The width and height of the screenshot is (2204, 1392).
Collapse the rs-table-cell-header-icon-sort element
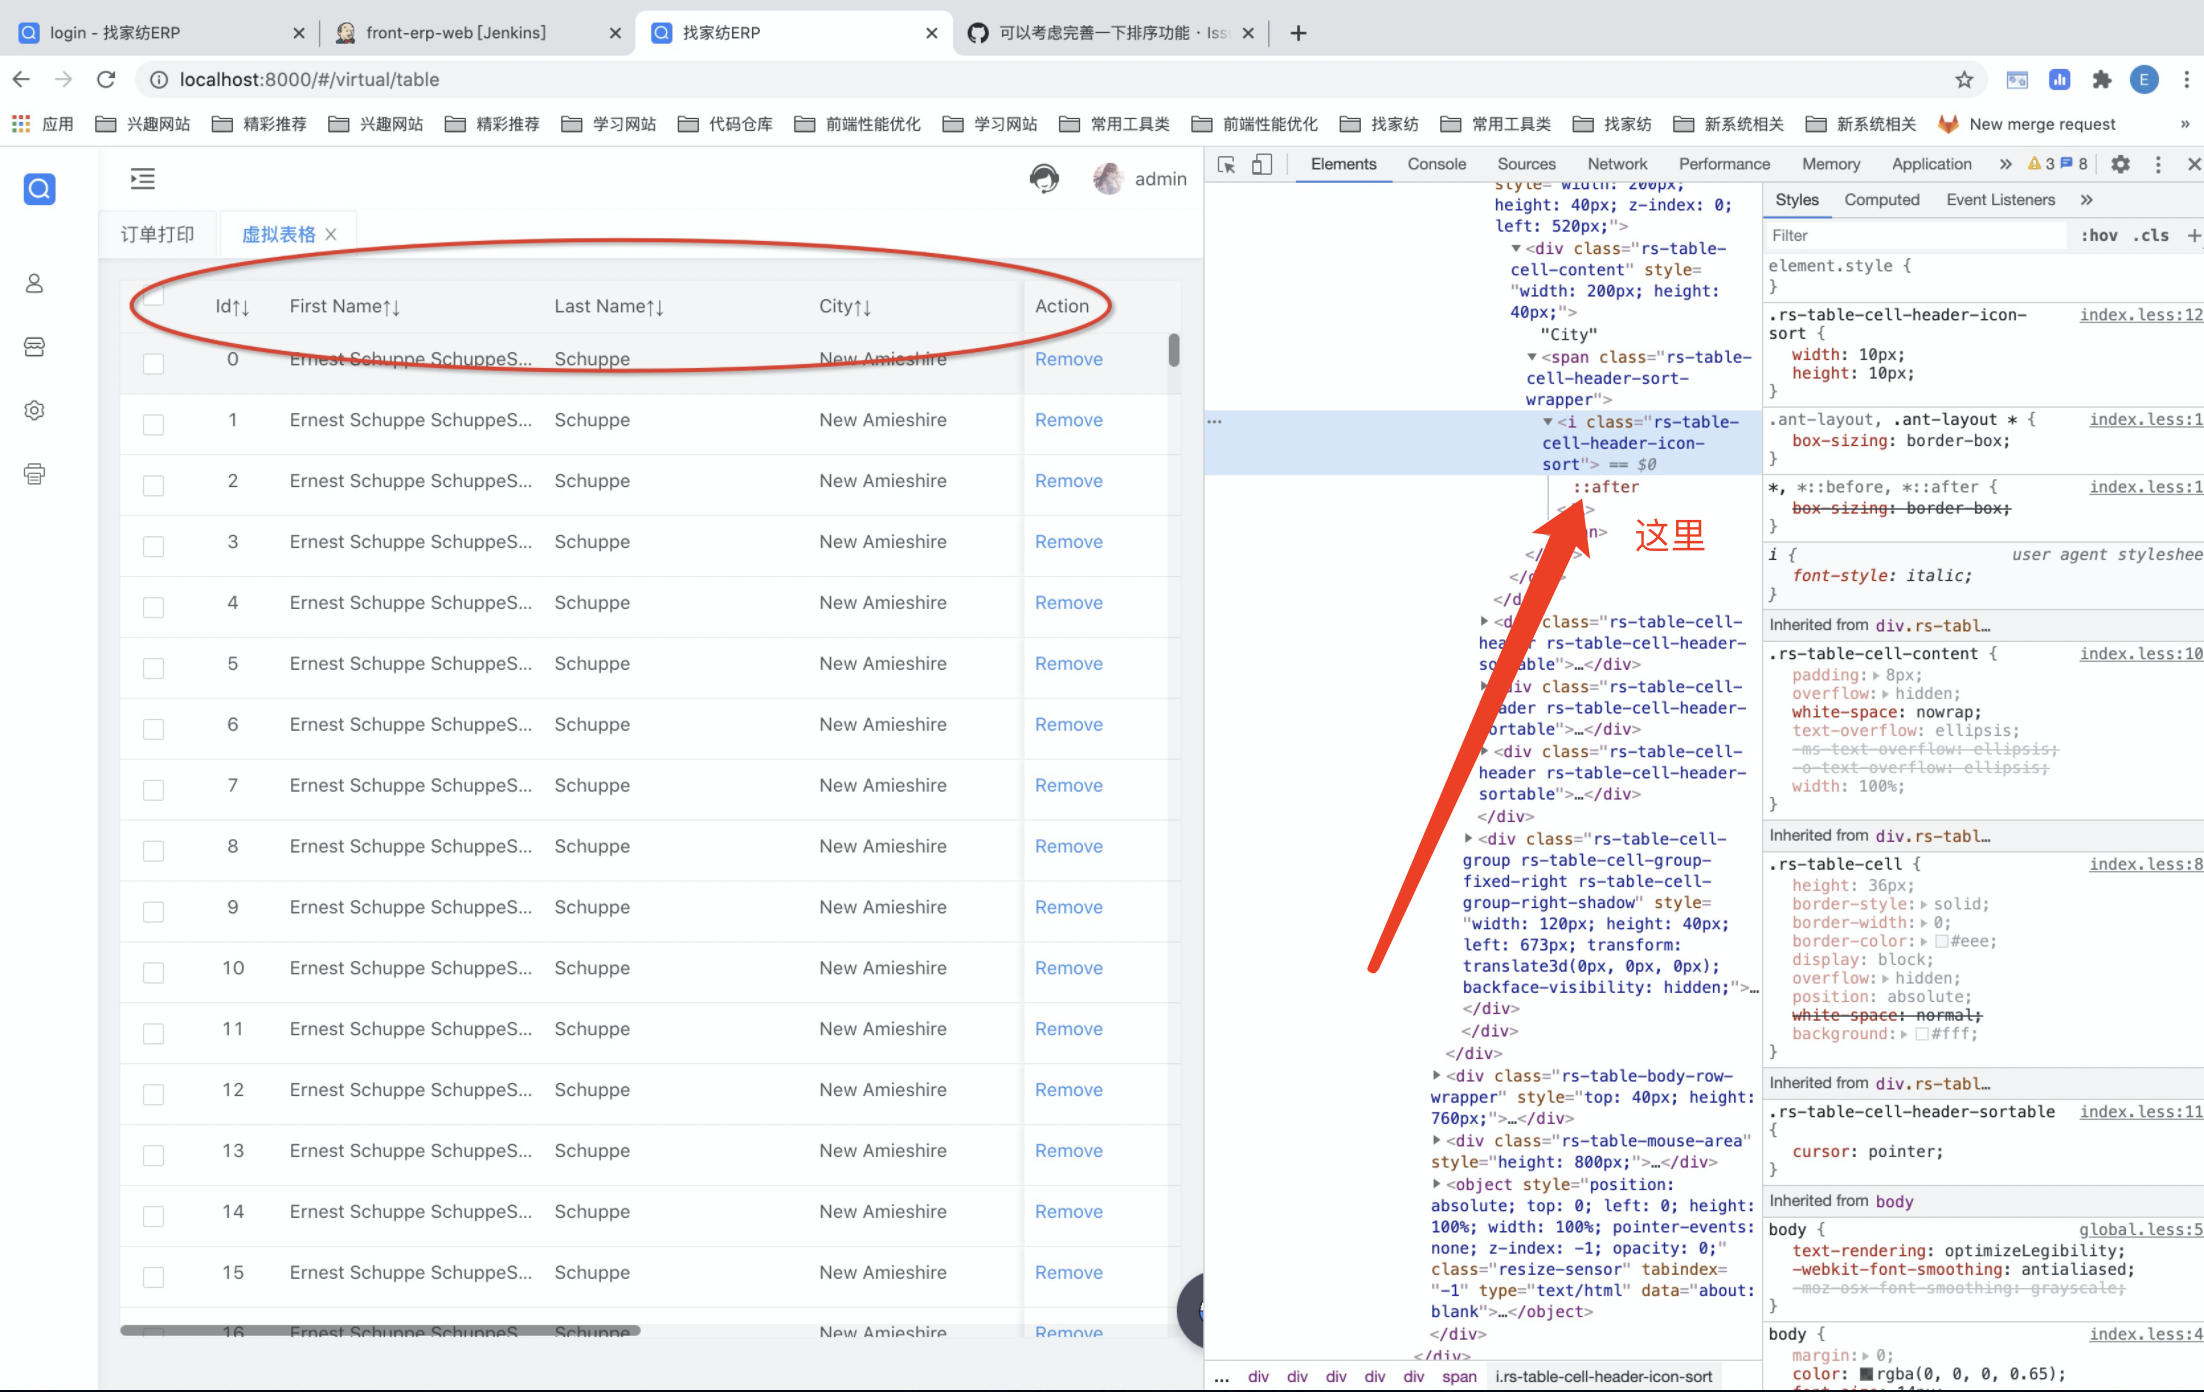(1548, 421)
